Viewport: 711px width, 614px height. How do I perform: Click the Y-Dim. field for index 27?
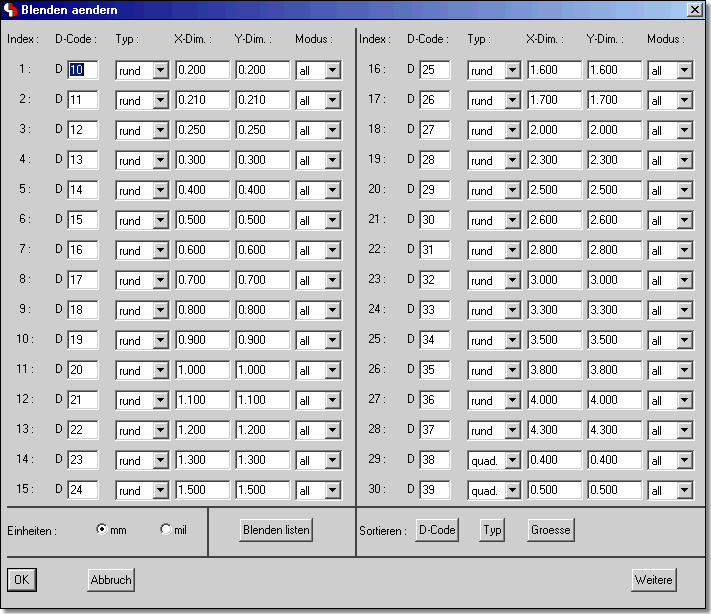point(614,400)
